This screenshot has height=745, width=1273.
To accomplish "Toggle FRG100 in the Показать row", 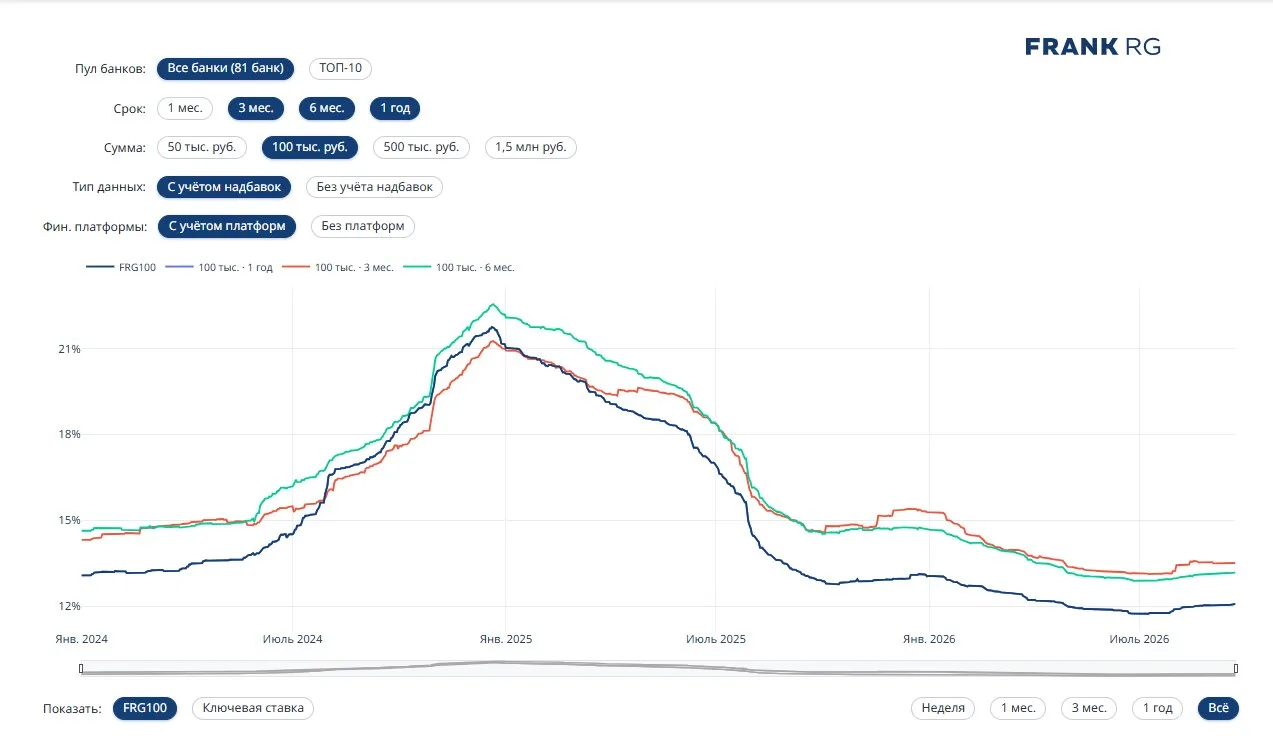I will pyautogui.click(x=145, y=708).
